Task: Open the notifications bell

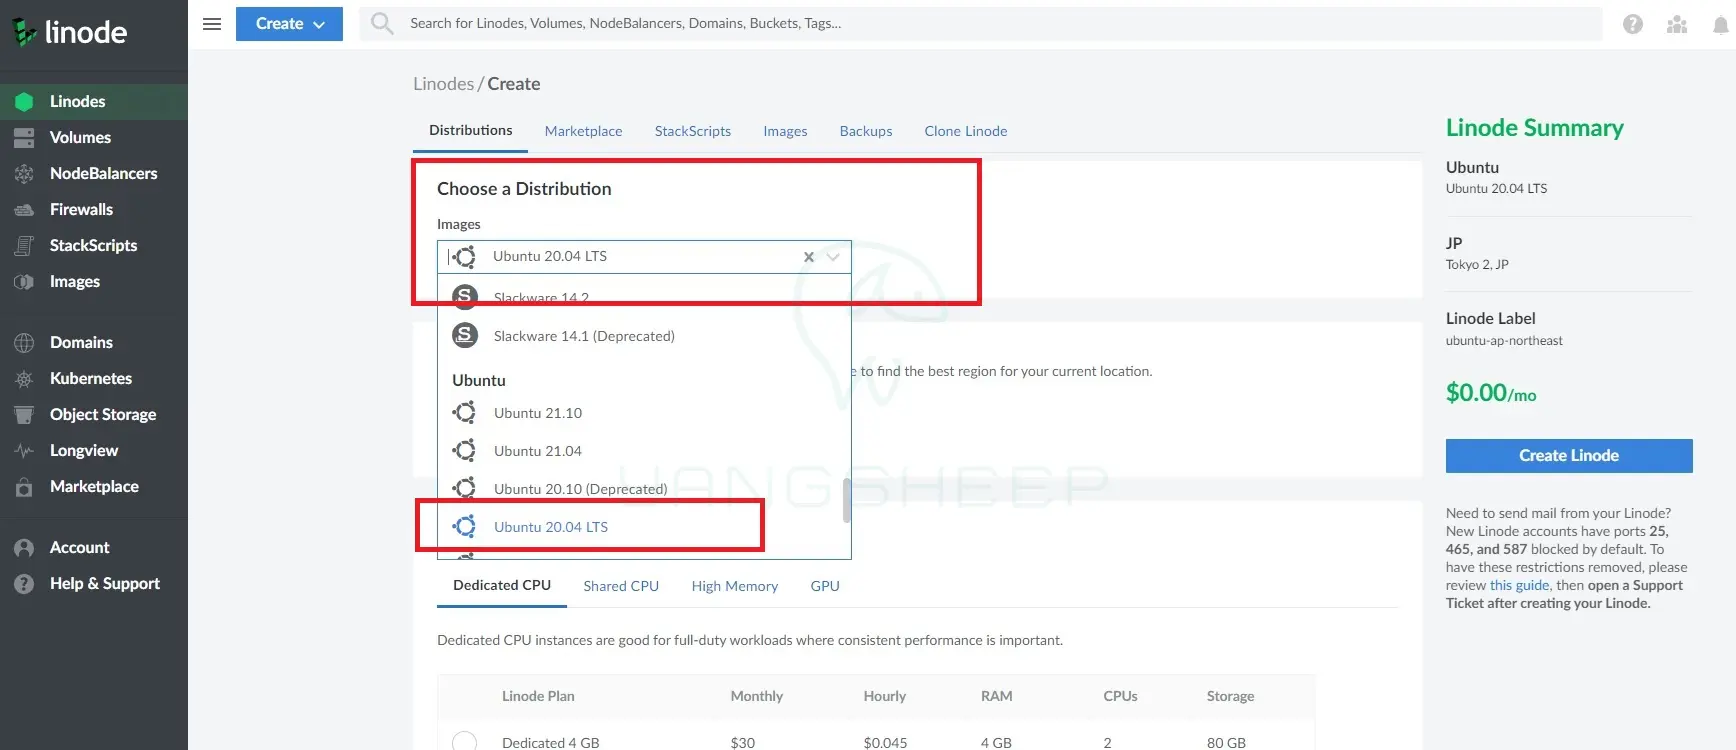Action: (x=1721, y=24)
